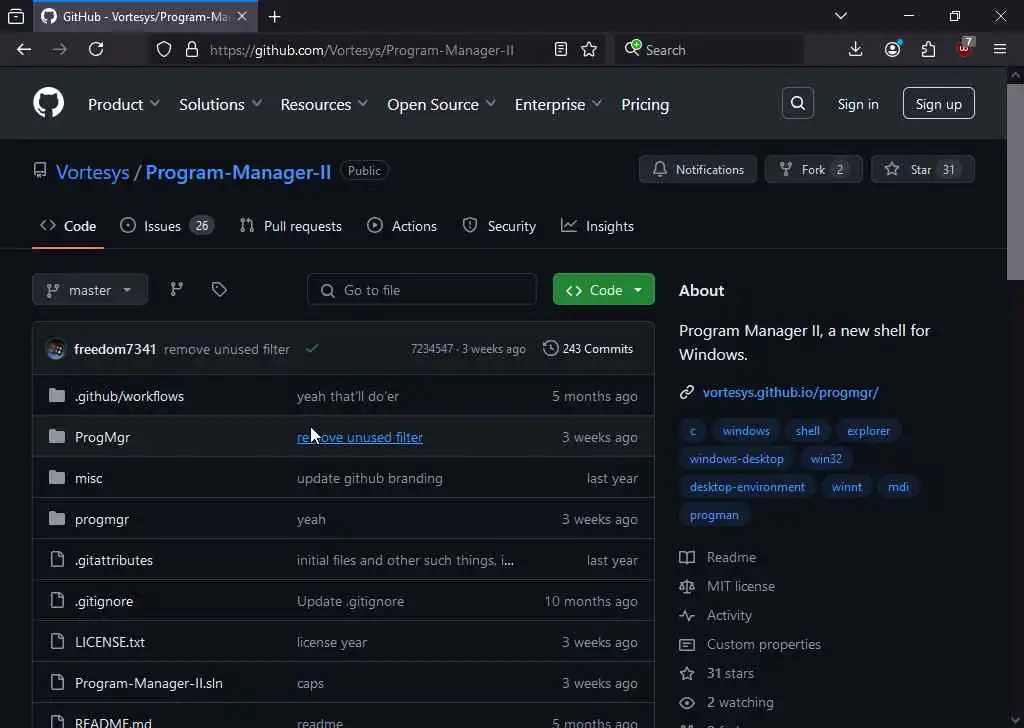This screenshot has height=728, width=1024.
Task: Open the 243 Commits history link
Action: (x=588, y=349)
